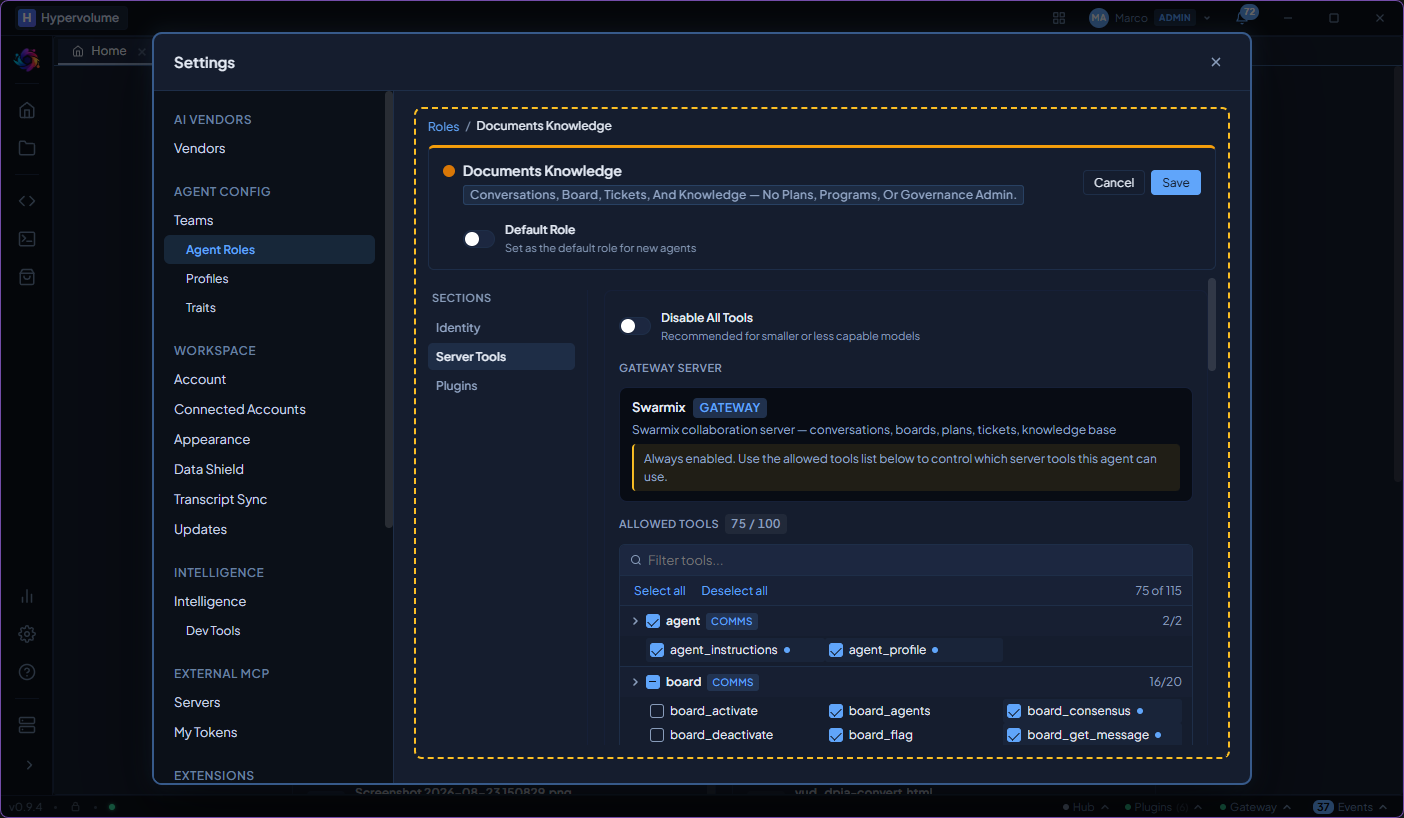Click the Hypervolume H logo icon
This screenshot has width=1404, height=818.
tap(27, 18)
